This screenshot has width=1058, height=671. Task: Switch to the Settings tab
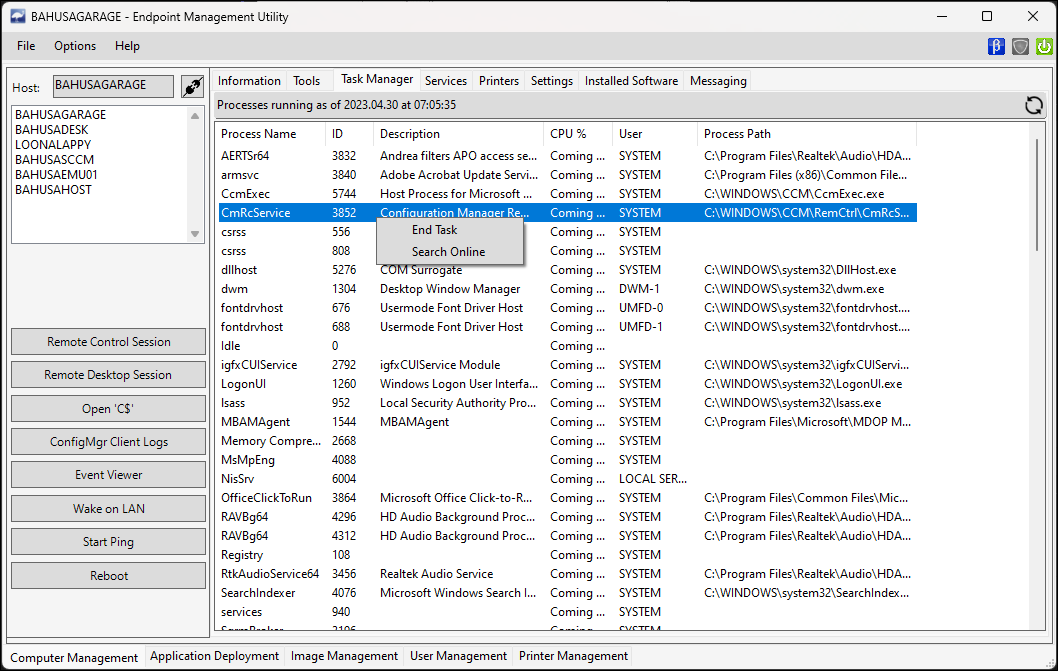(x=552, y=81)
